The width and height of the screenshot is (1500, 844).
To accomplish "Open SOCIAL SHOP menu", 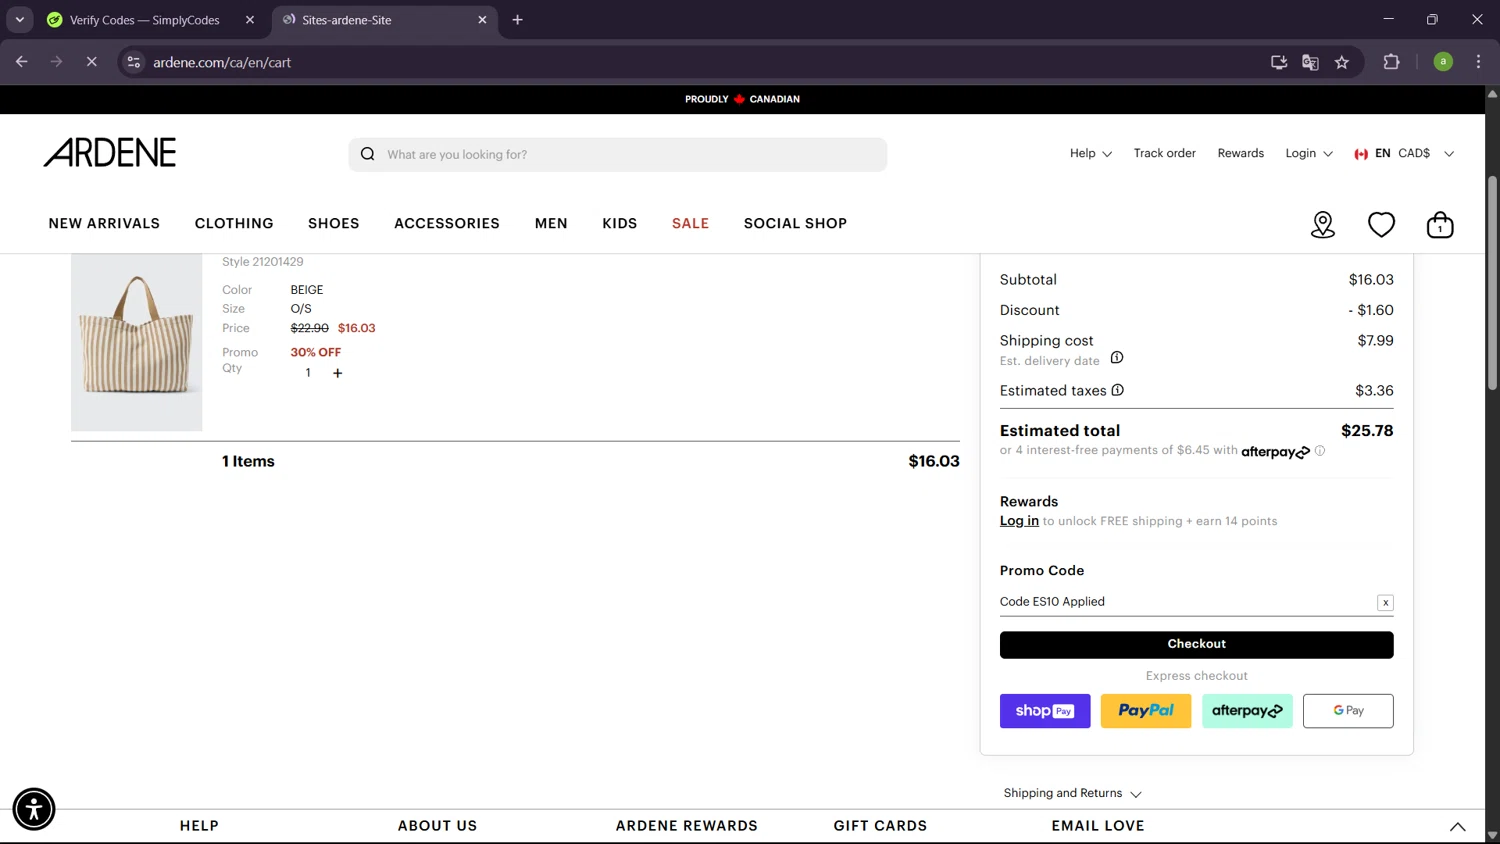I will click(795, 223).
